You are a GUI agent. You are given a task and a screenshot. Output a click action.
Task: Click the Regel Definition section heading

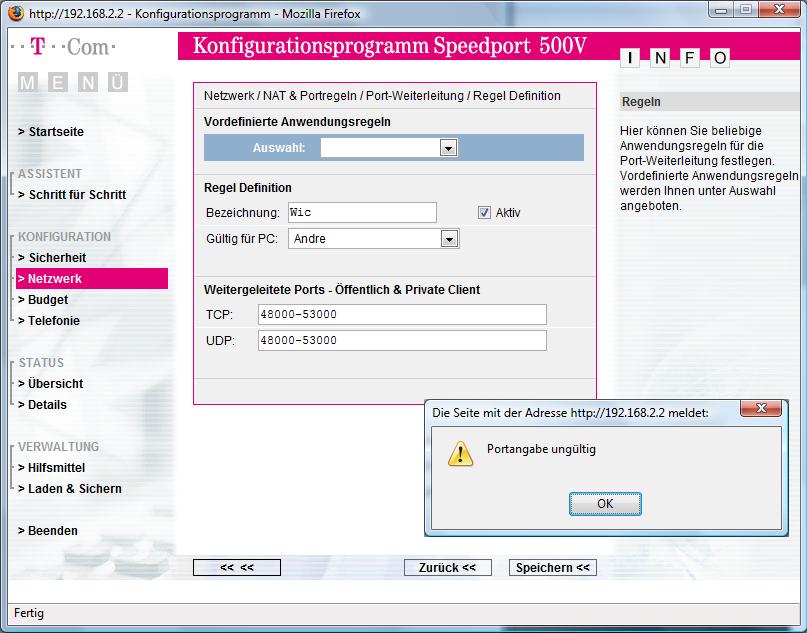pyautogui.click(x=248, y=188)
